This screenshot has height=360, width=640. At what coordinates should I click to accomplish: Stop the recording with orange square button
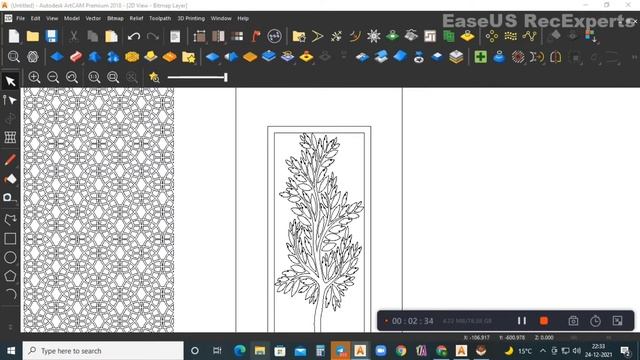point(544,321)
